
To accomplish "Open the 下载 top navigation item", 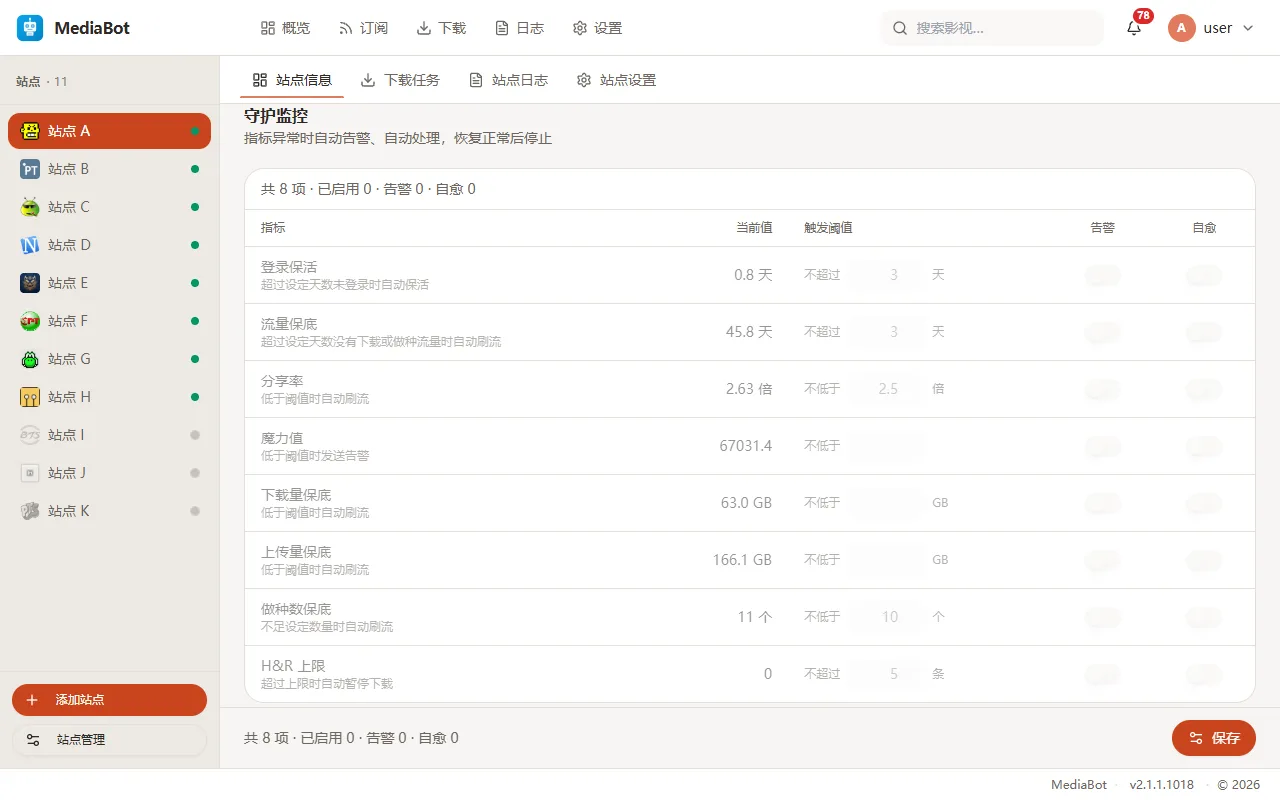I will [441, 28].
